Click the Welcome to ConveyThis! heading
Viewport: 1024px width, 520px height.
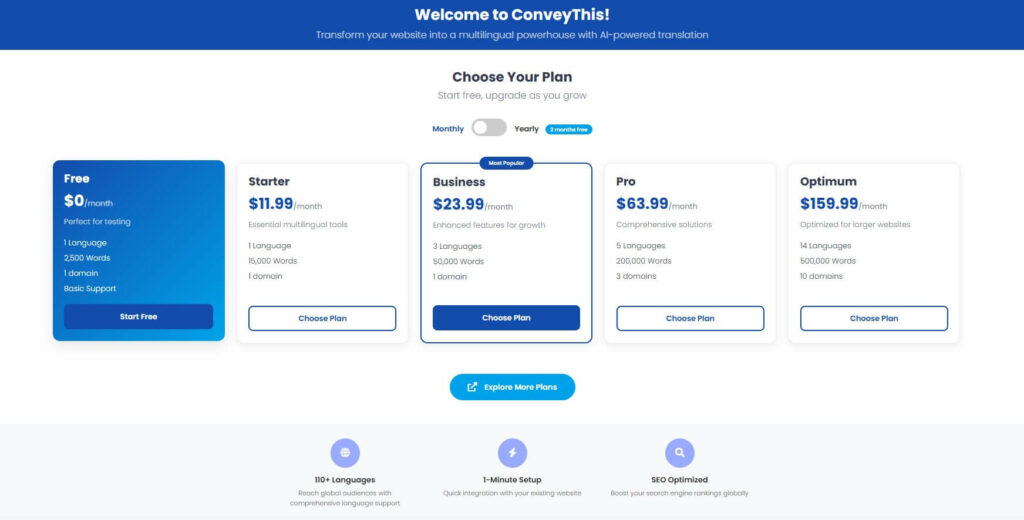click(512, 15)
